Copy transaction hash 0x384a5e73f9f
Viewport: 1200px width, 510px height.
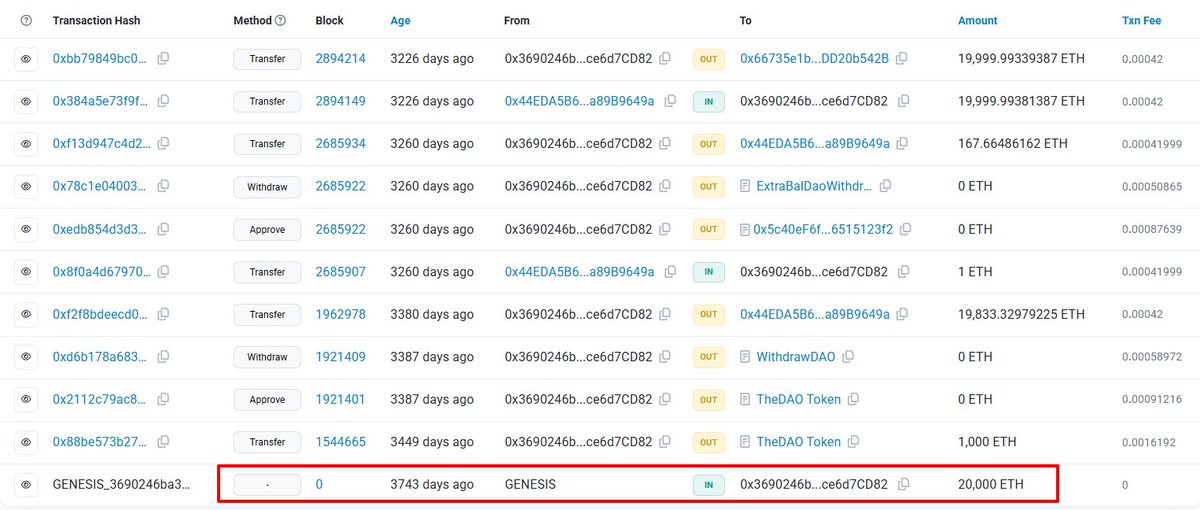(x=163, y=101)
